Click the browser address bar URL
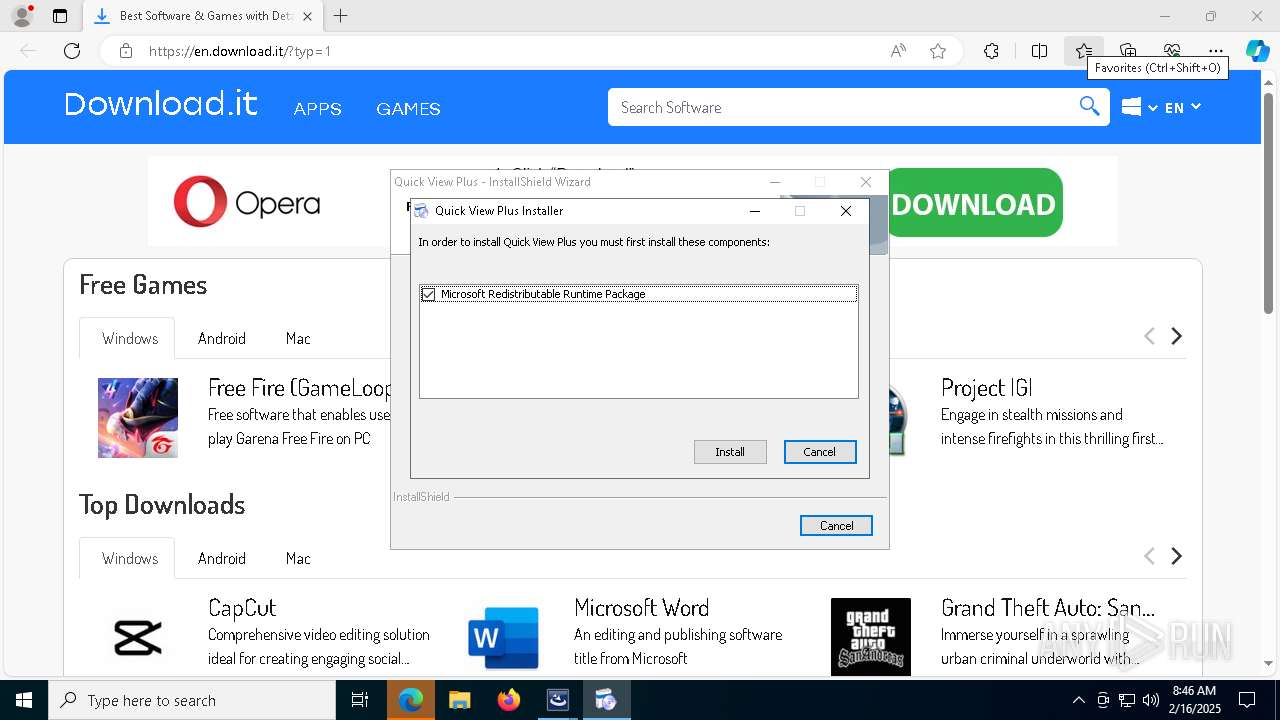 pos(240,51)
